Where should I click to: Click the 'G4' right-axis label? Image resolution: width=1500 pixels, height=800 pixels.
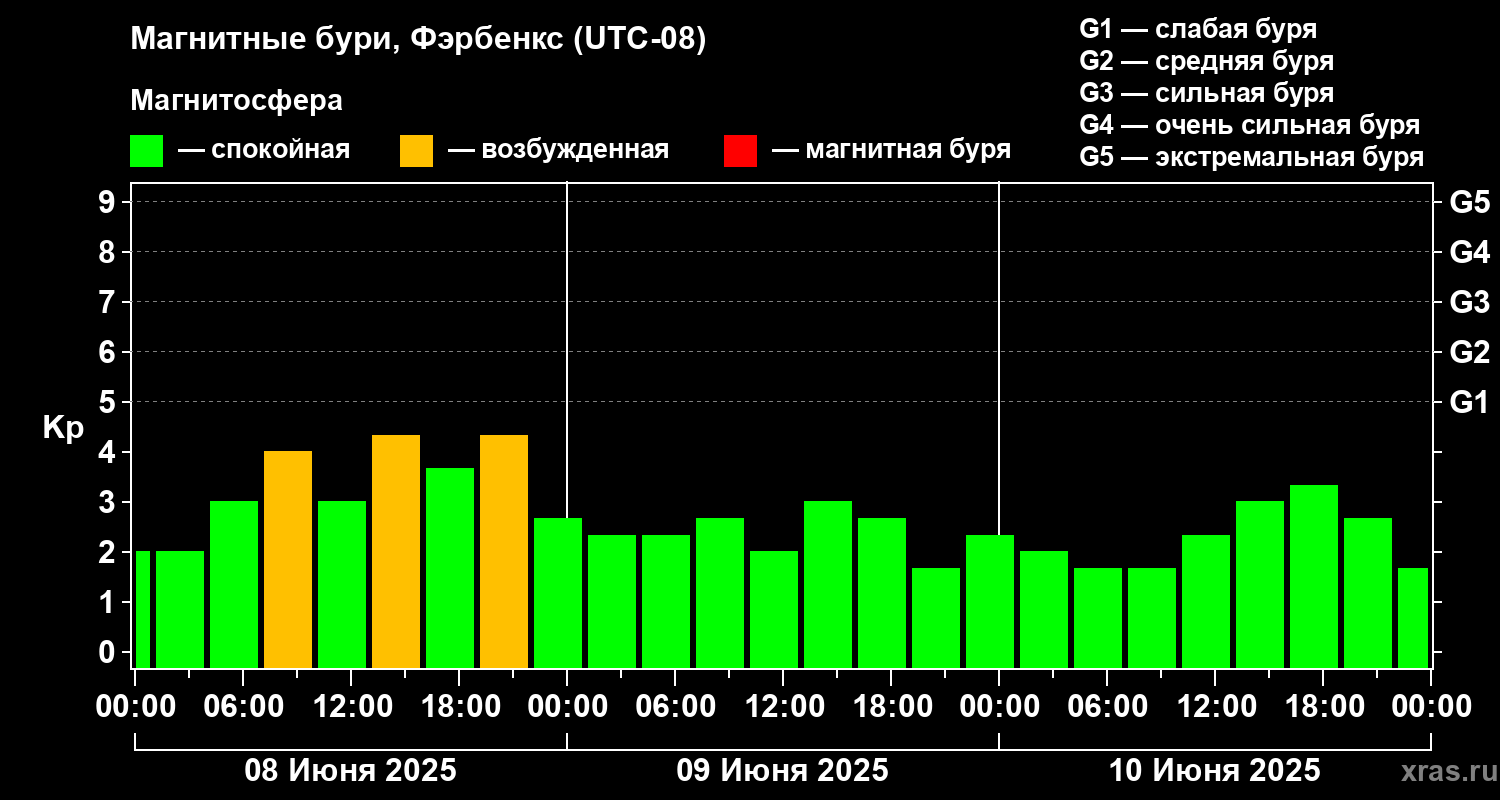point(1469,252)
